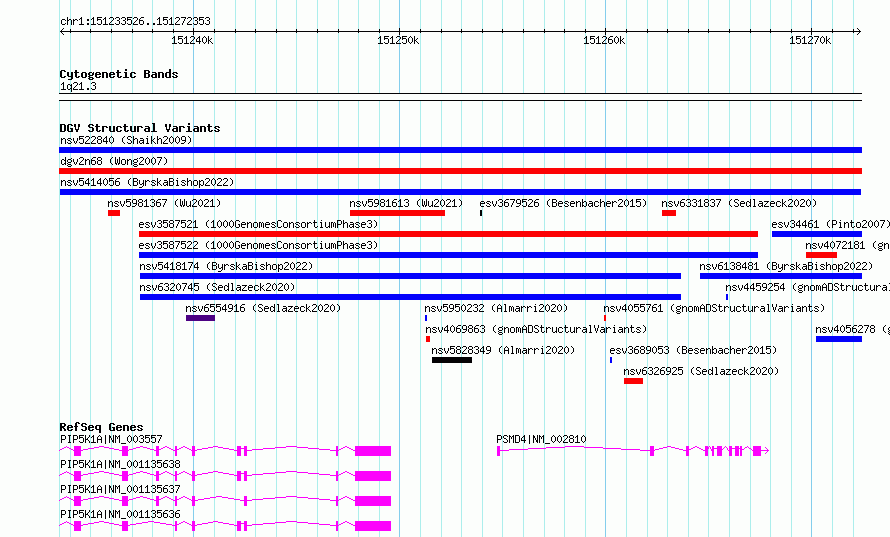Click the ruler's left arrow end

pyautogui.click(x=62, y=31)
